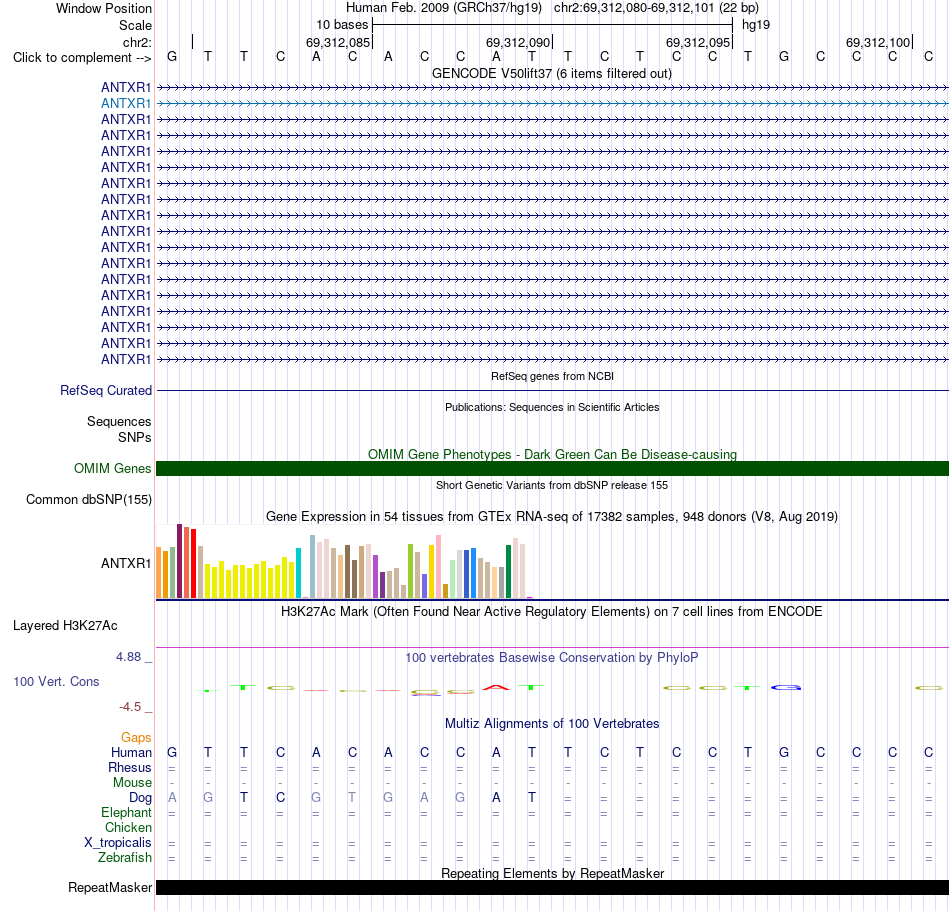Screen dimensions: 950x911
Task: Click the Dog alignment row label
Action: click(140, 798)
